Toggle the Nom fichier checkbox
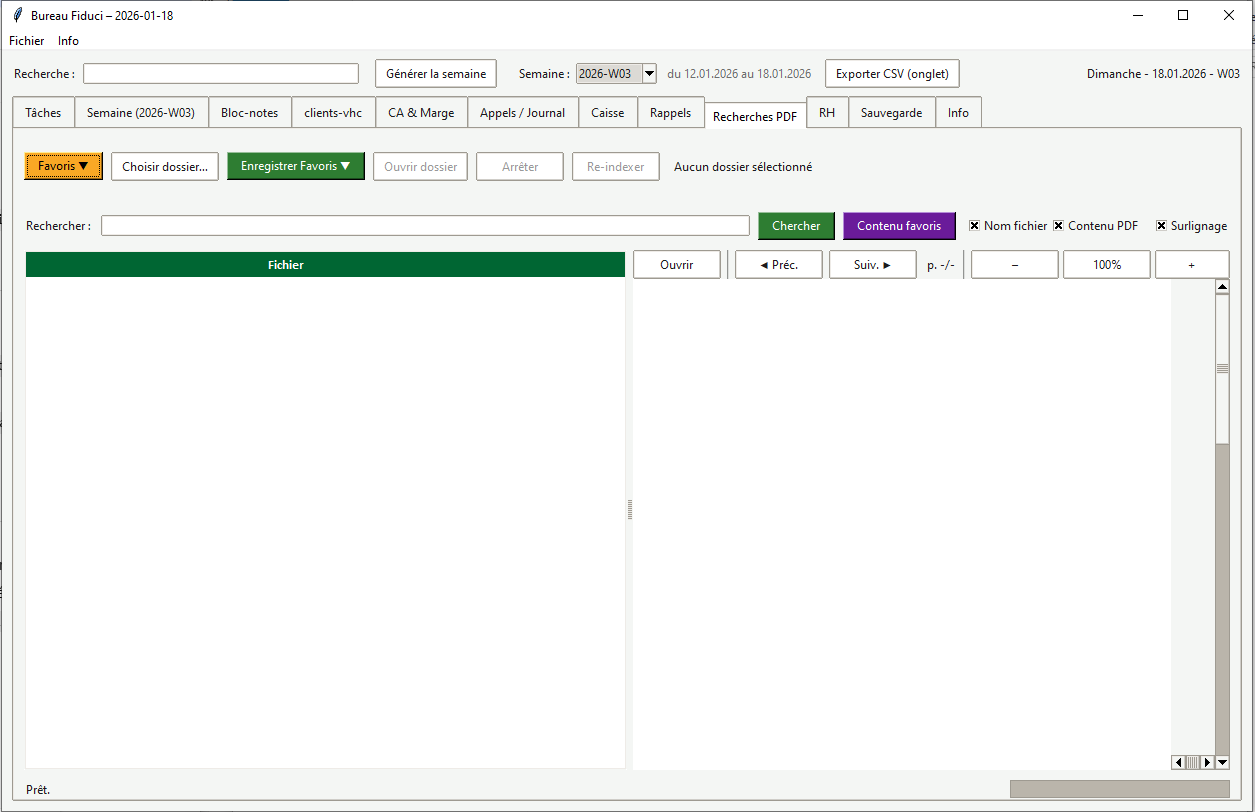This screenshot has height=812, width=1255. pos(974,226)
